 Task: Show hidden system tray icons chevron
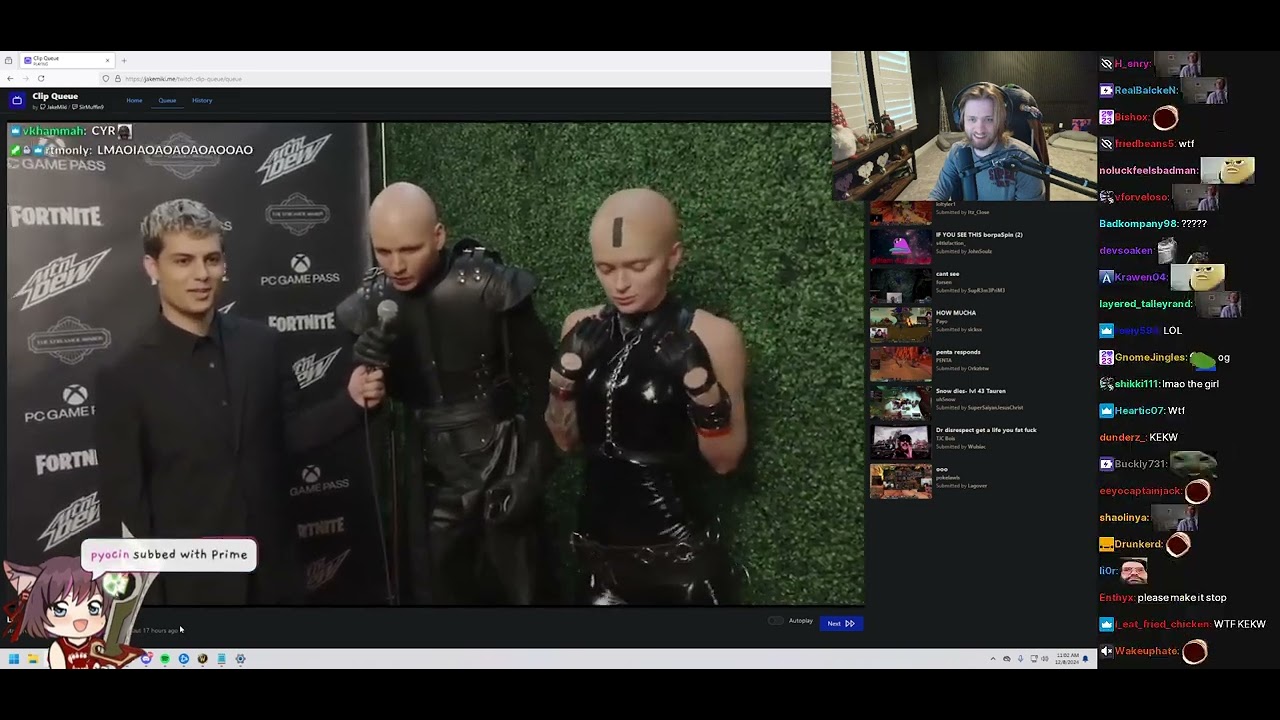click(993, 659)
